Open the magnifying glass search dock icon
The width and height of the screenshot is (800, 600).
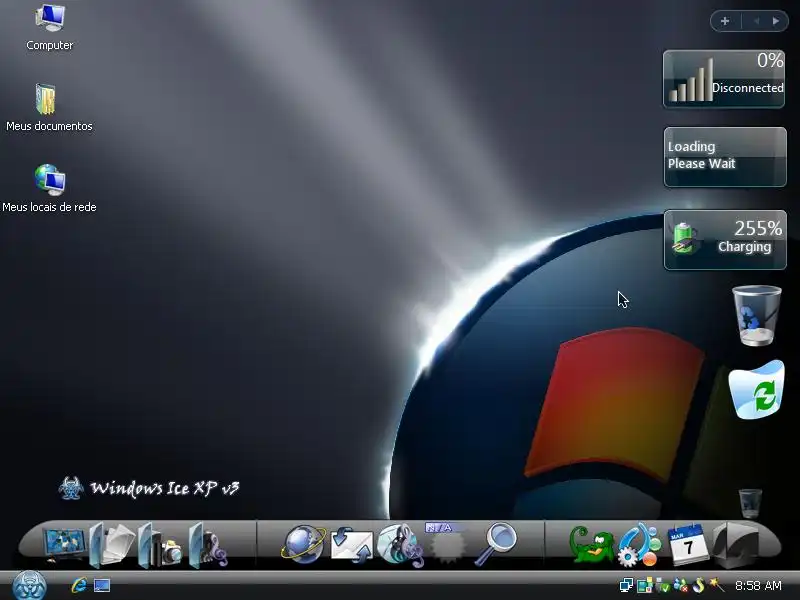pos(495,544)
